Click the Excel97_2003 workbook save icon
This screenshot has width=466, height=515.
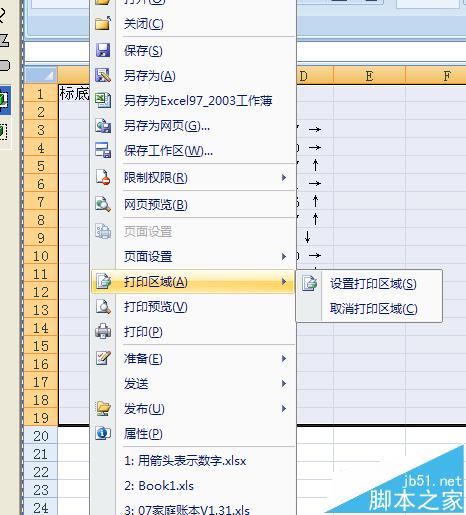[x=103, y=100]
